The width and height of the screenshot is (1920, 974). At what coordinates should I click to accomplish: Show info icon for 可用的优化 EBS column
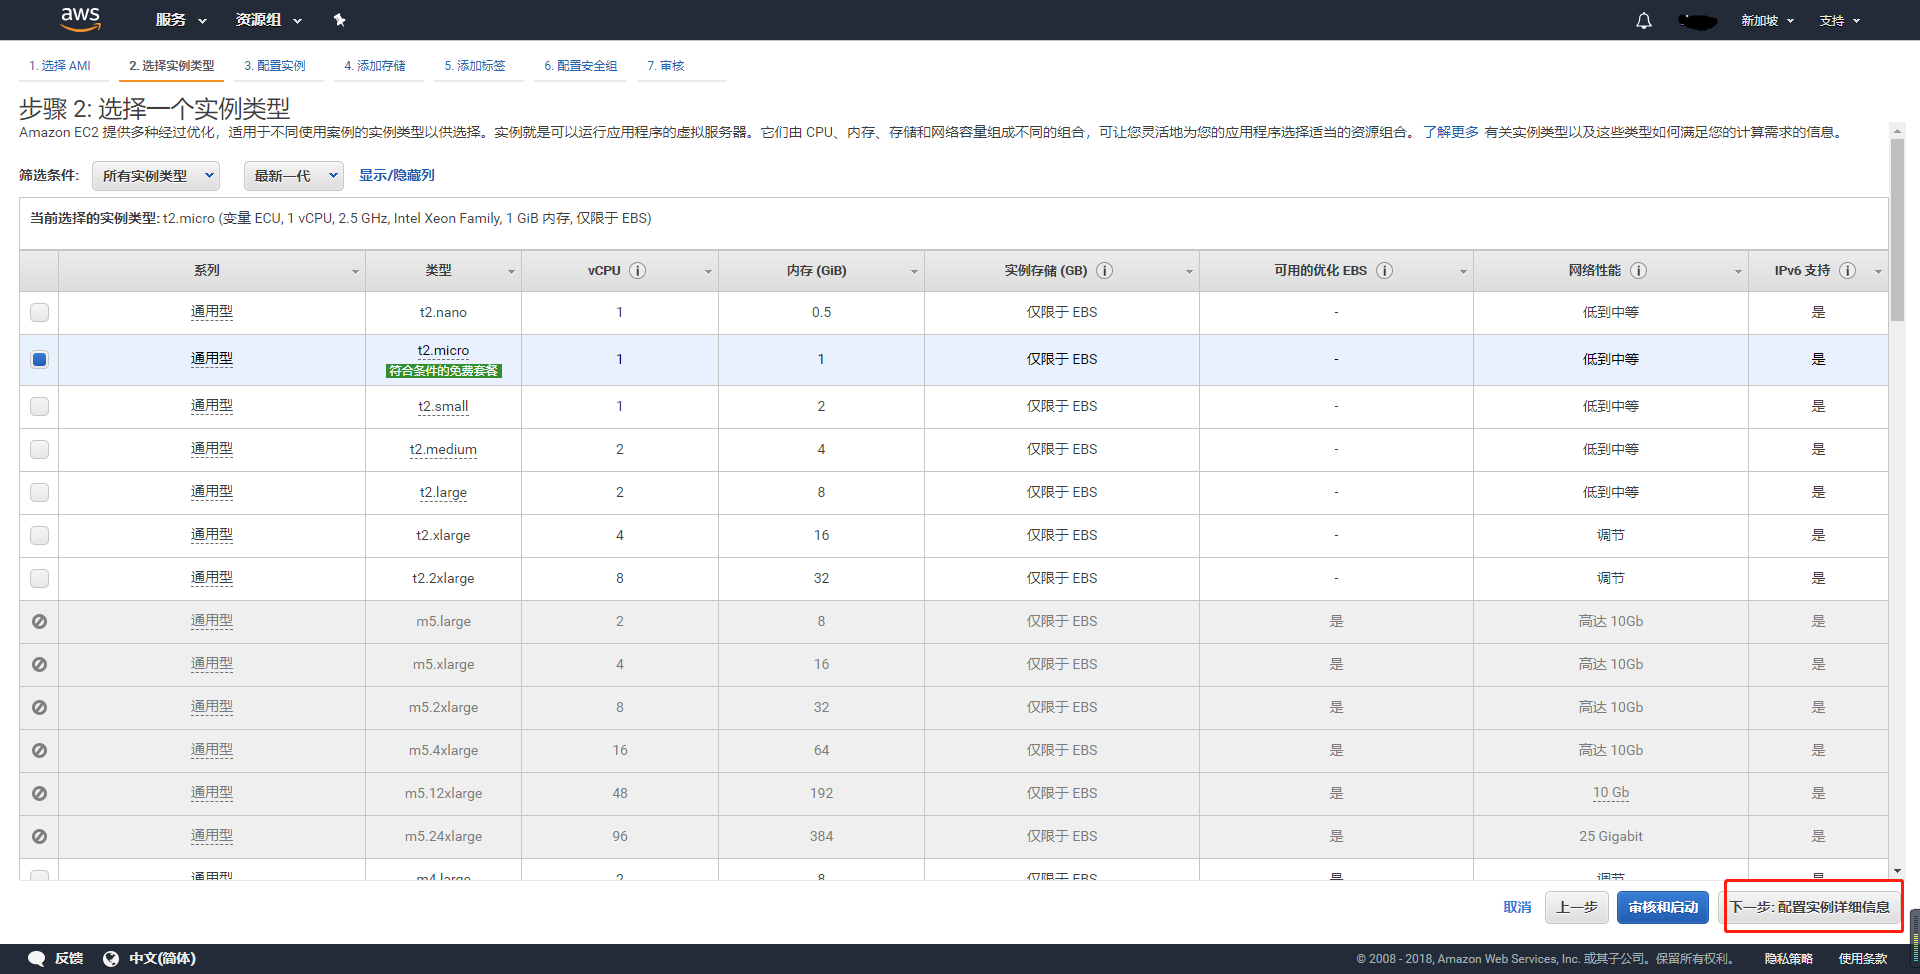[x=1385, y=271]
